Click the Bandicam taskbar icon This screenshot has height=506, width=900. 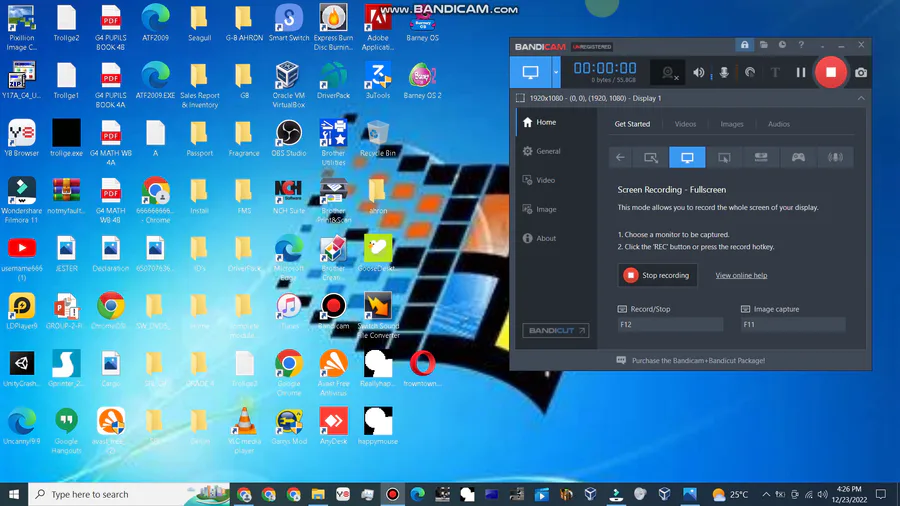click(x=393, y=494)
